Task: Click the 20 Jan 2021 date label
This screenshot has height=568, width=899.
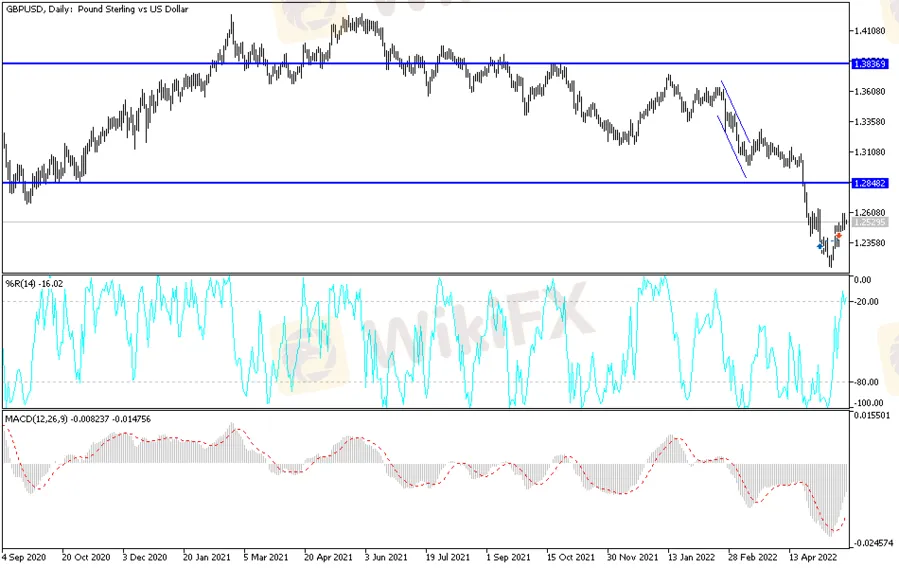Action: click(x=207, y=557)
